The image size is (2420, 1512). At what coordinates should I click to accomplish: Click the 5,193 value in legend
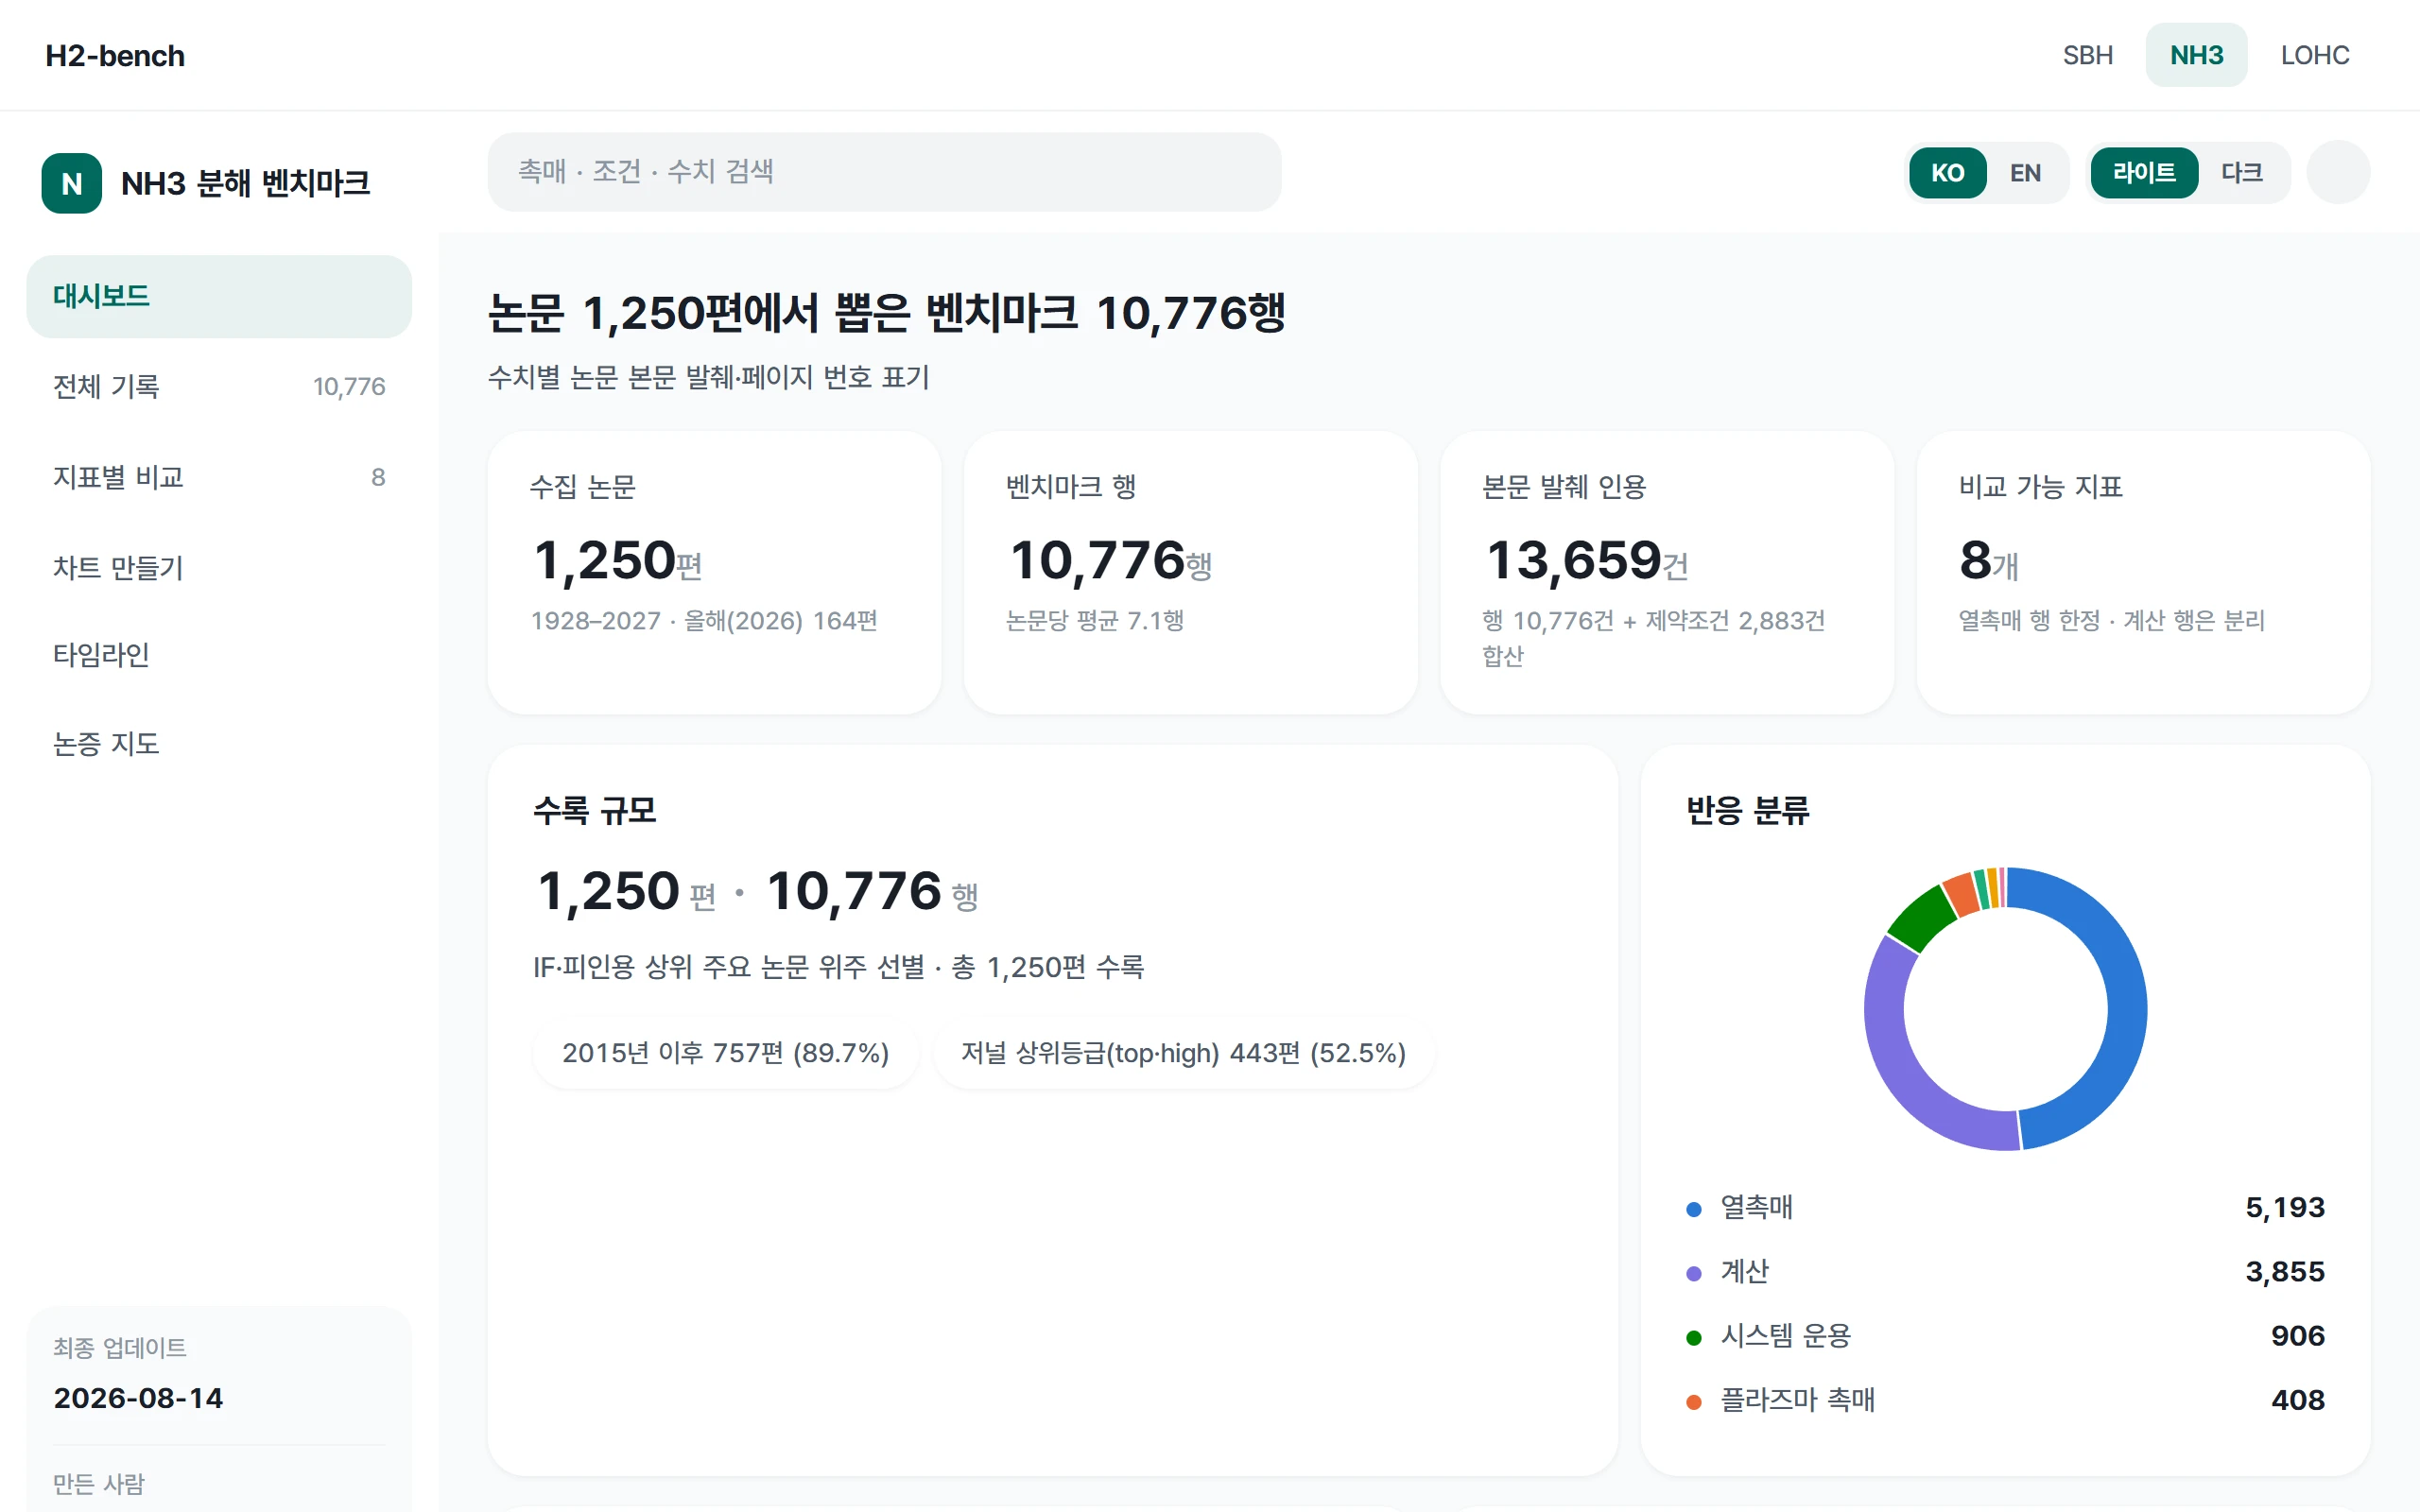[x=2285, y=1208]
